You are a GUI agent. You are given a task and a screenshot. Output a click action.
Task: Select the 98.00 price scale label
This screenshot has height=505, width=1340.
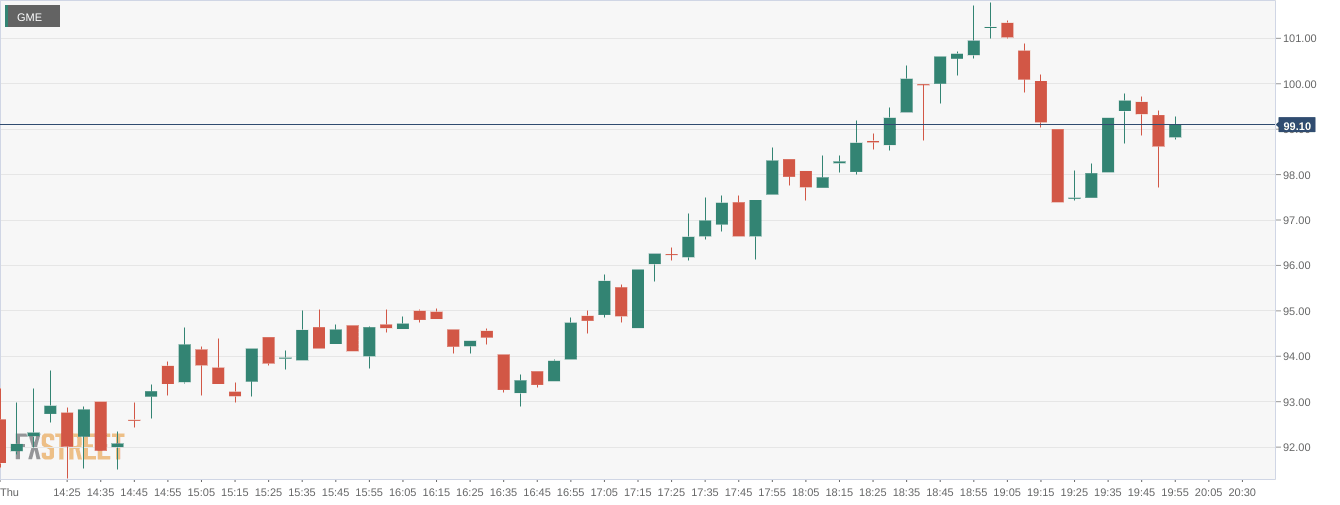click(x=1298, y=175)
